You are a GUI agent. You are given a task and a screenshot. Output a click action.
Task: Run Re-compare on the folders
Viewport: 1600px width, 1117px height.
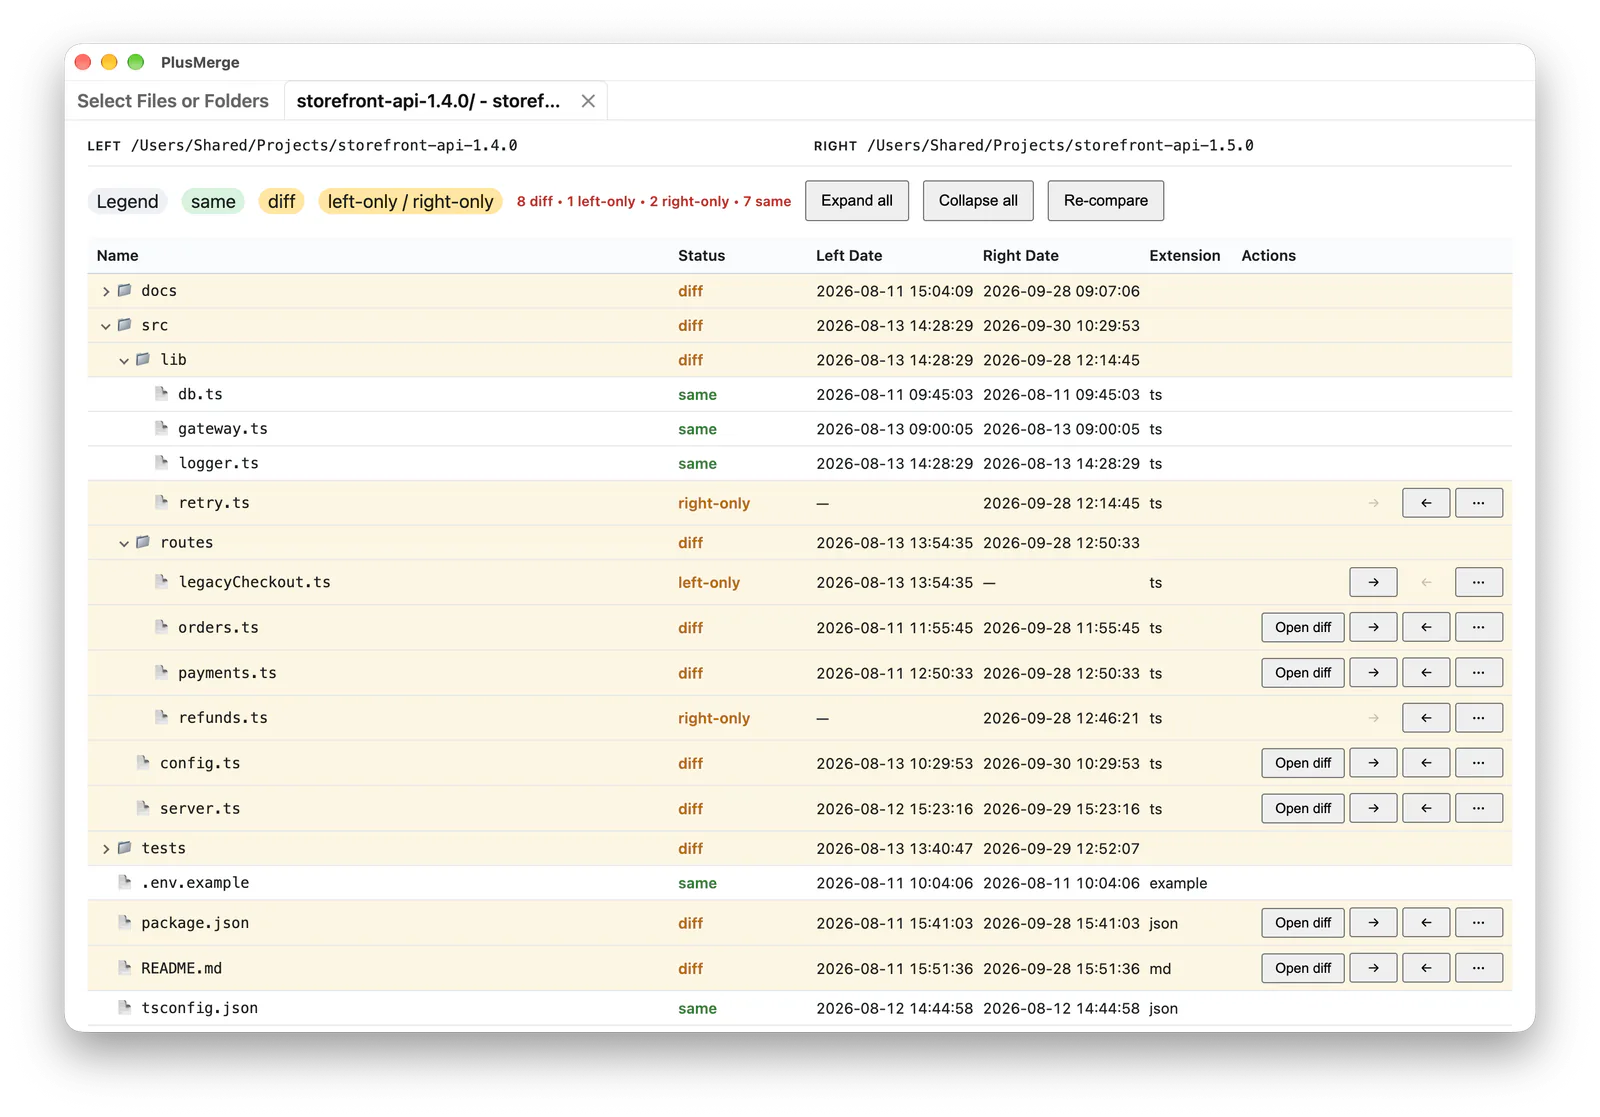click(1106, 201)
